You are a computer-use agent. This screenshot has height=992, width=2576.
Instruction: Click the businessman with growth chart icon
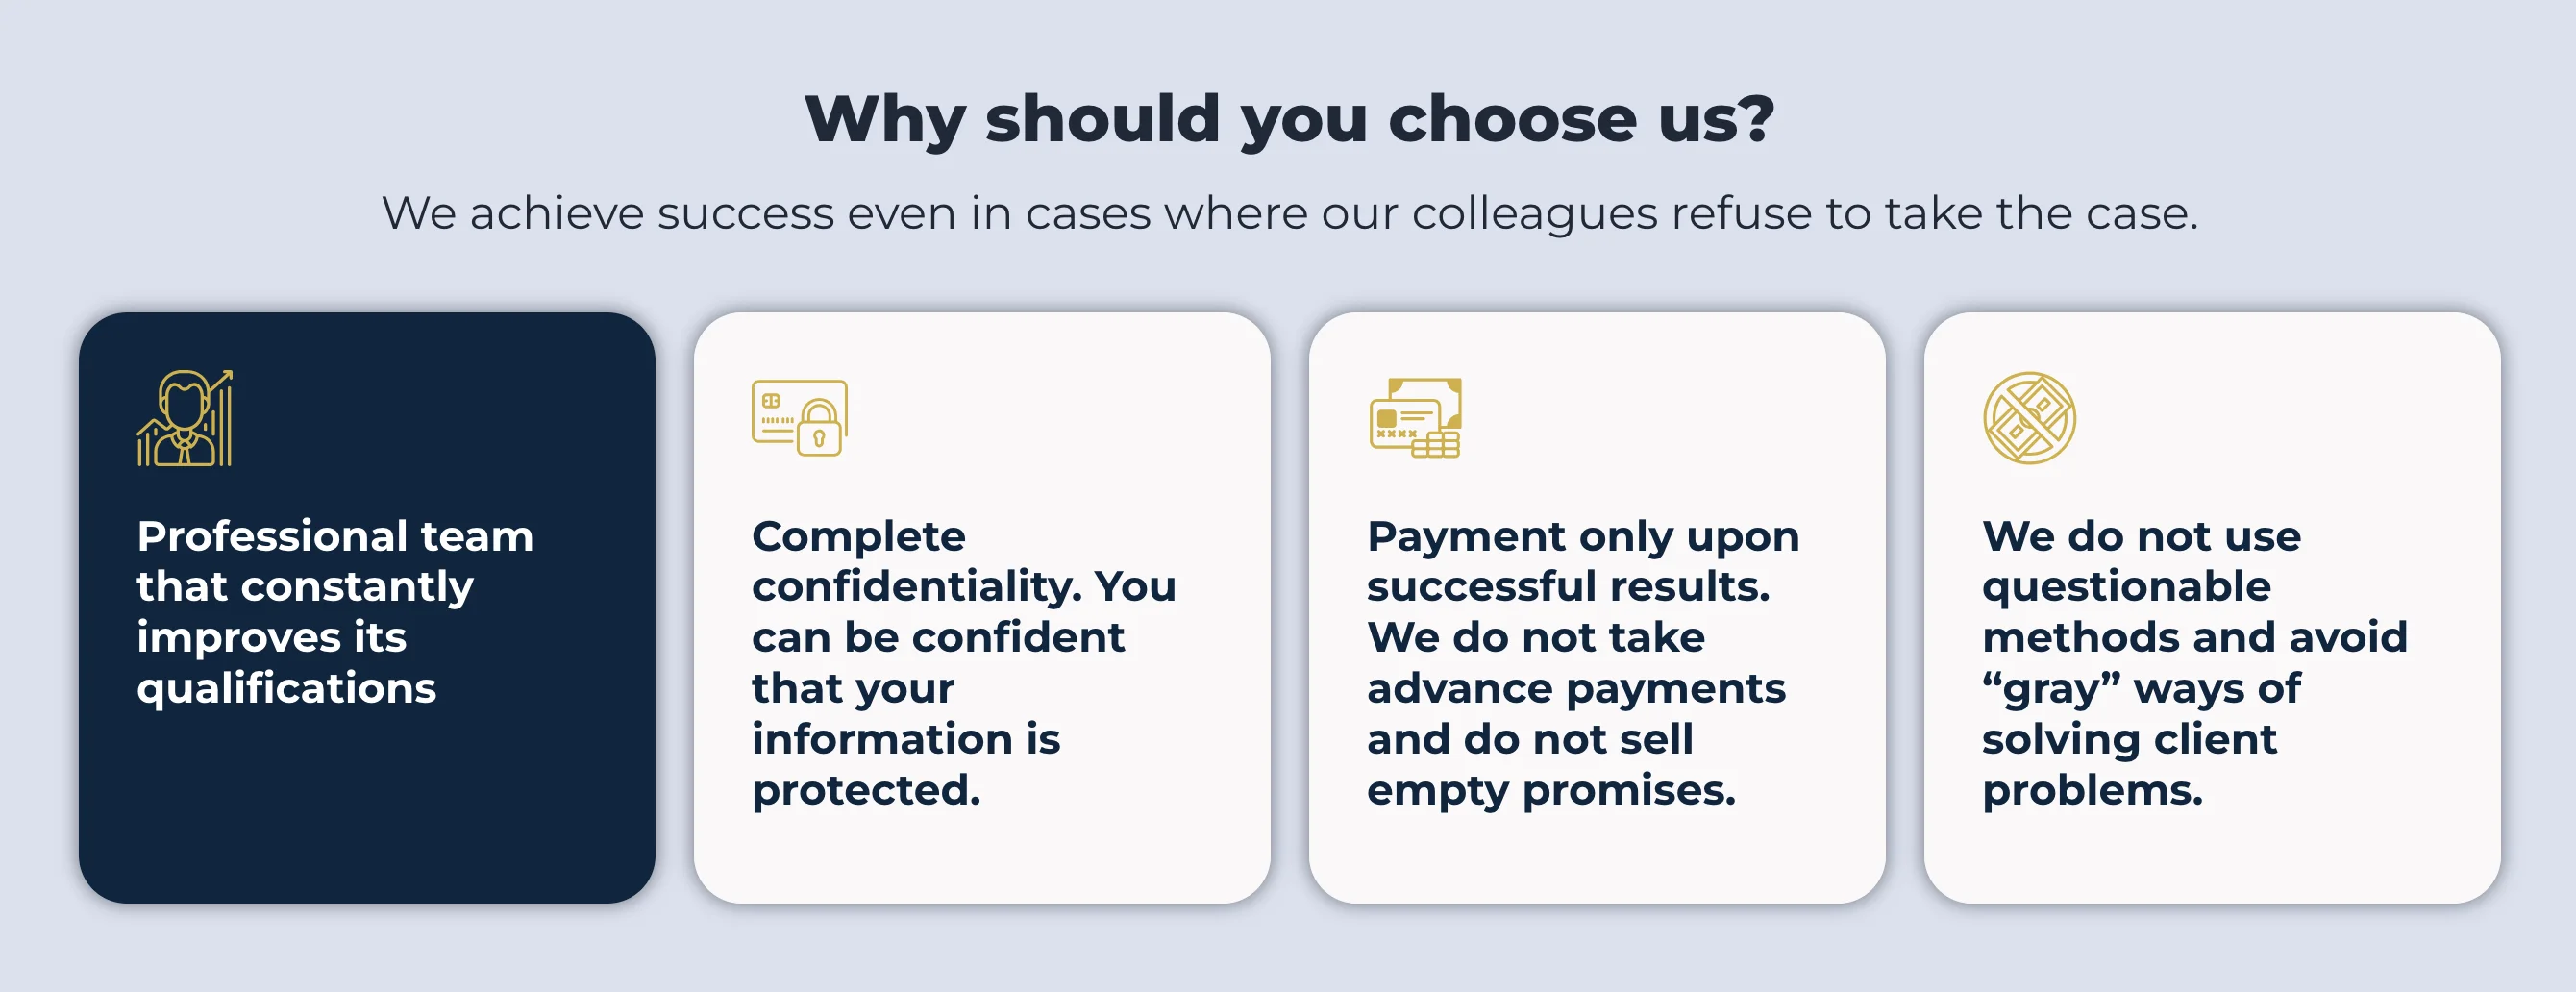(x=185, y=418)
